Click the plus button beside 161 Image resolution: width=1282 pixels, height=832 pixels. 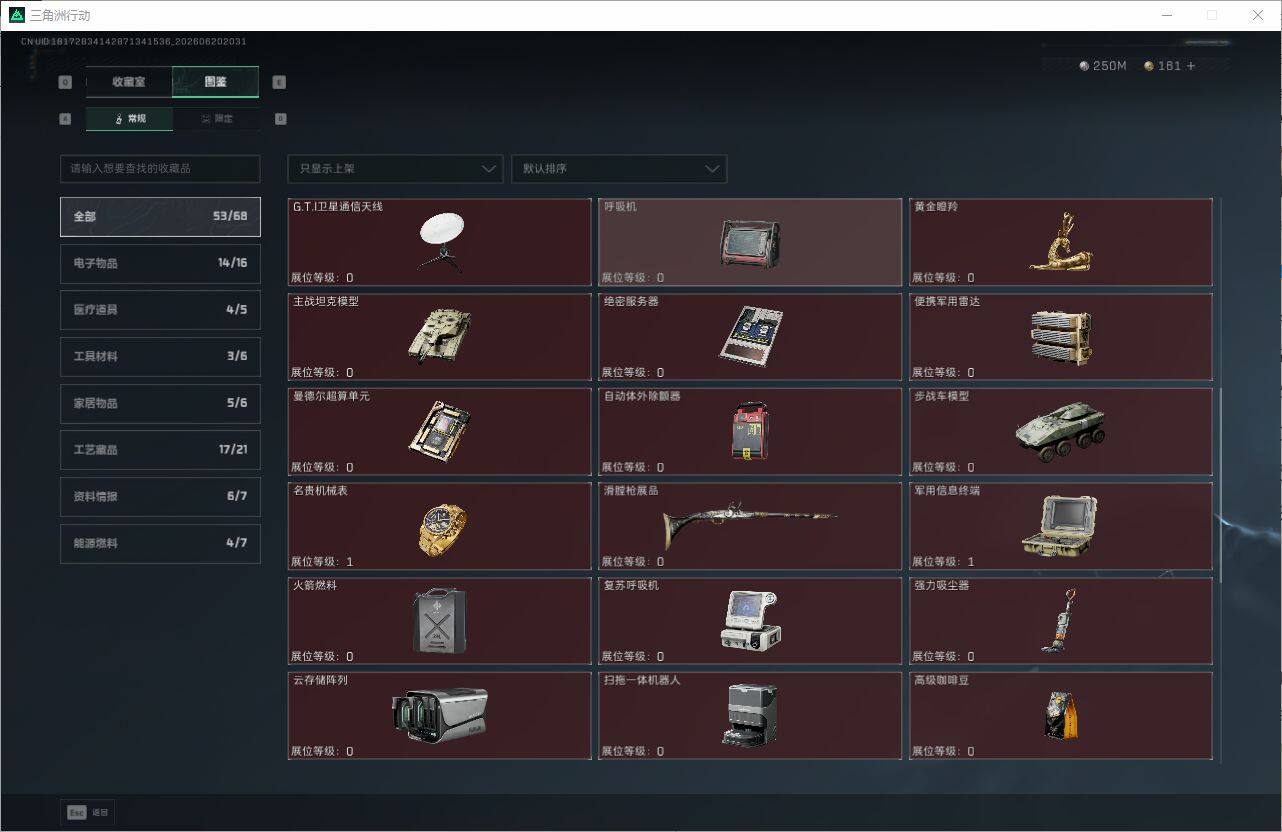1190,66
